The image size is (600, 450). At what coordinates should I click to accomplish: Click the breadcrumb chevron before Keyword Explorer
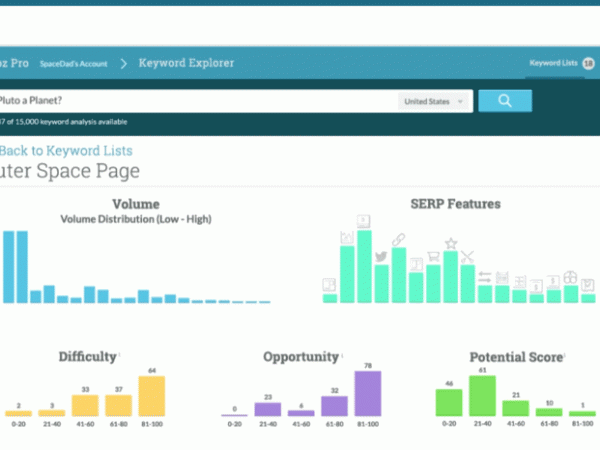pyautogui.click(x=123, y=64)
